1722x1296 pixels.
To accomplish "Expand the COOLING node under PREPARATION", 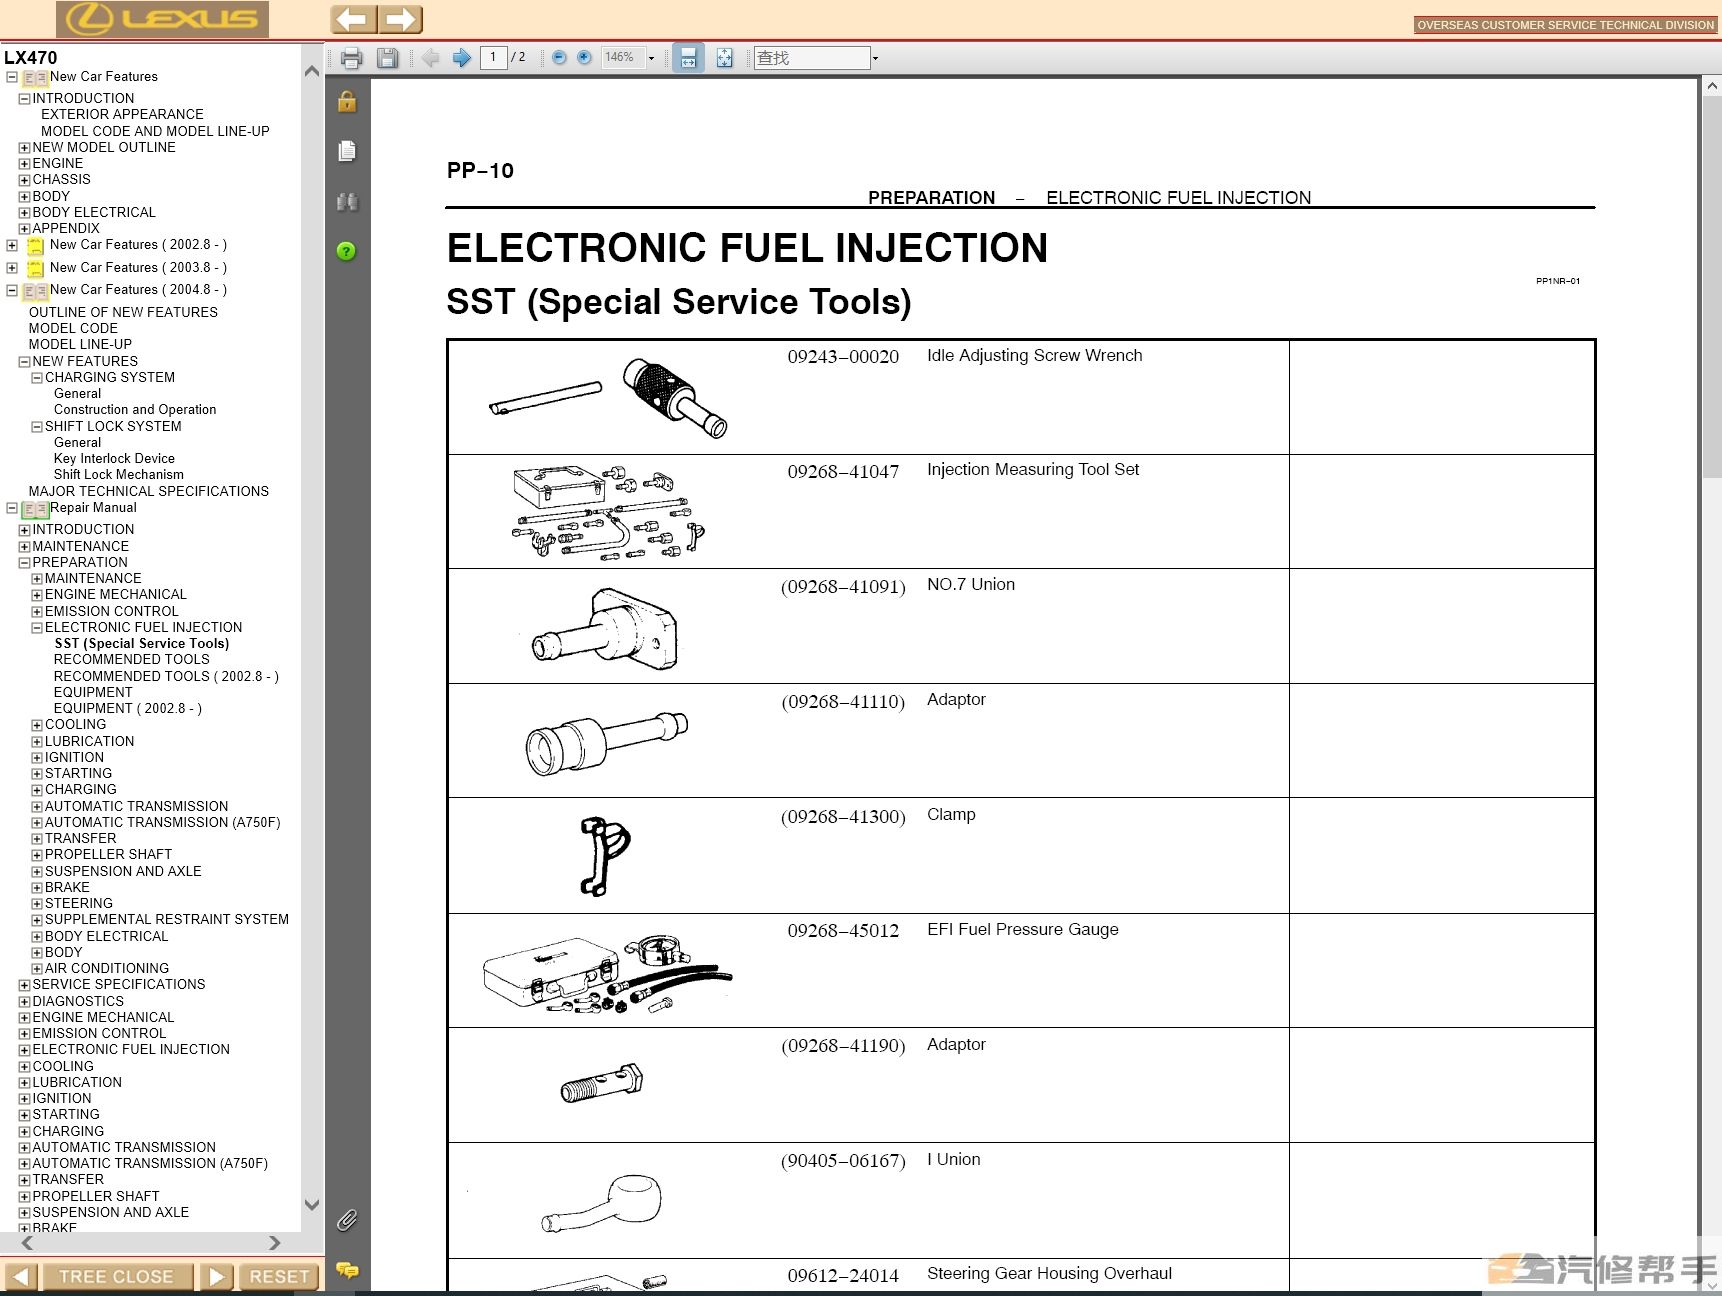I will [37, 725].
